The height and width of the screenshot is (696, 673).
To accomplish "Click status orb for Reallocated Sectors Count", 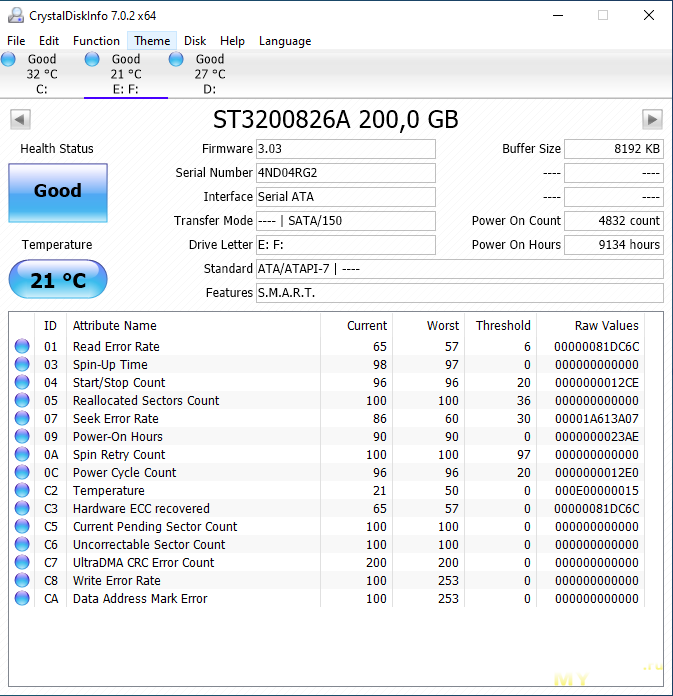I will 22,400.
